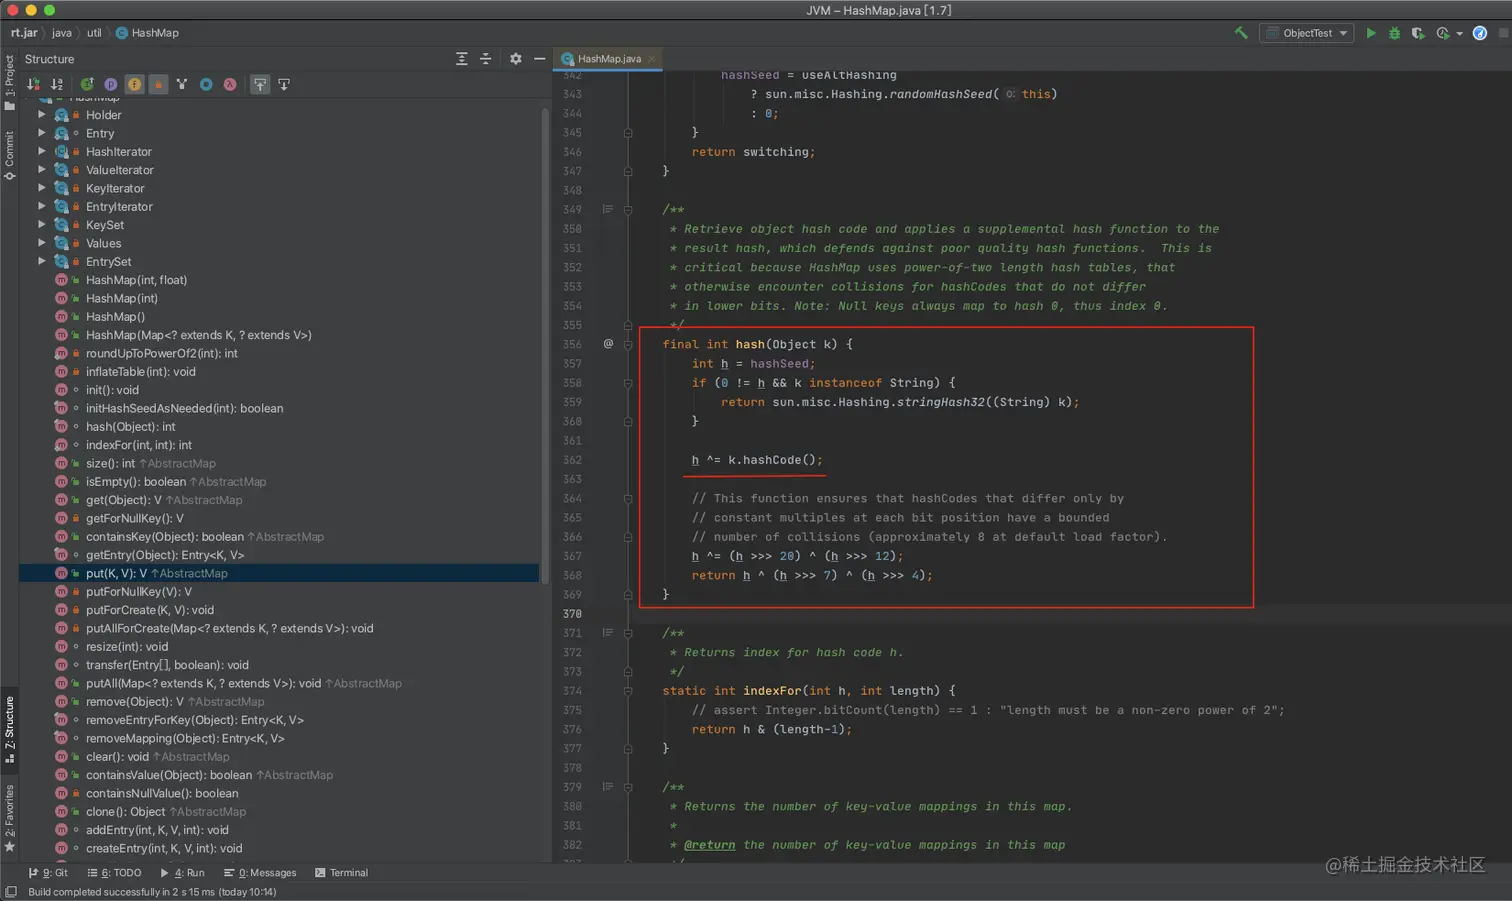This screenshot has height=901, width=1512.
Task: Open the Run tool window
Action: 182,873
